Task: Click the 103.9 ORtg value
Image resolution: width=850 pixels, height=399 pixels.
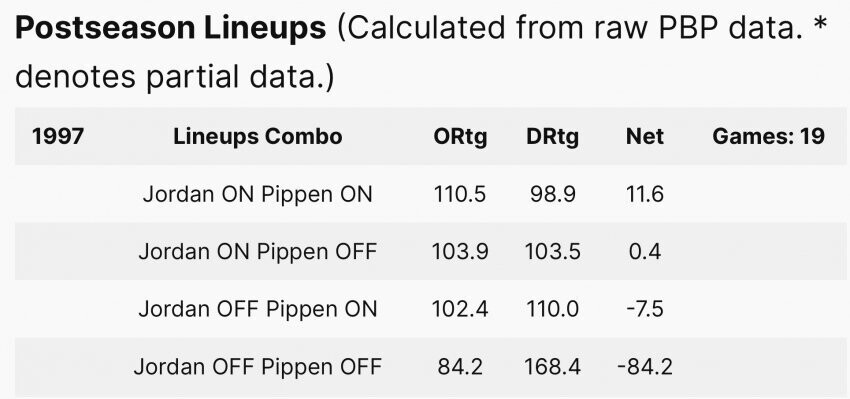Action: click(460, 252)
